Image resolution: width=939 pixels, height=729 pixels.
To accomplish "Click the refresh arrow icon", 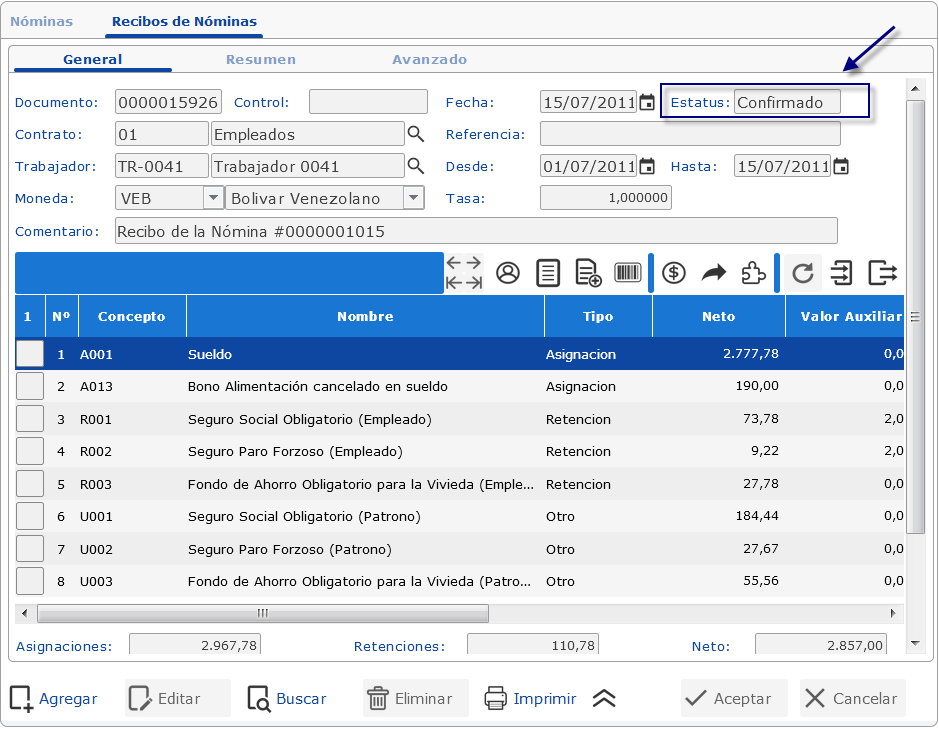I will pyautogui.click(x=802, y=273).
